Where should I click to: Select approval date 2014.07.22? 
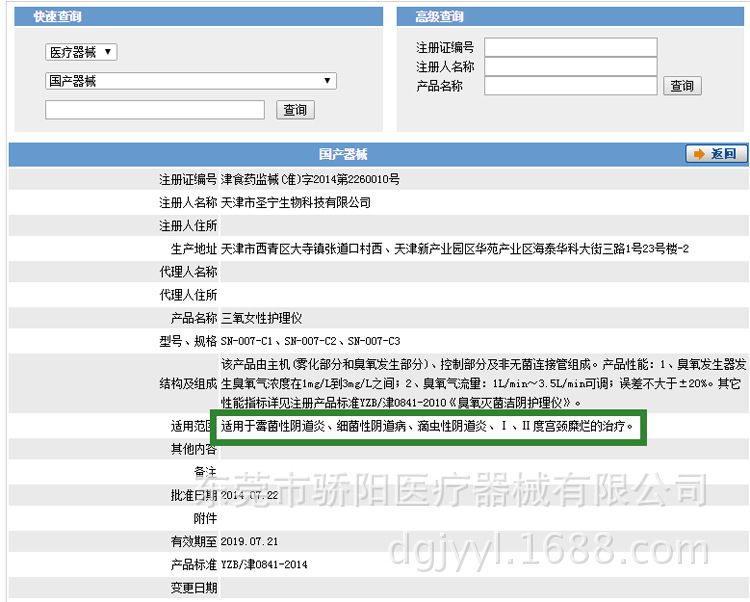pos(249,495)
